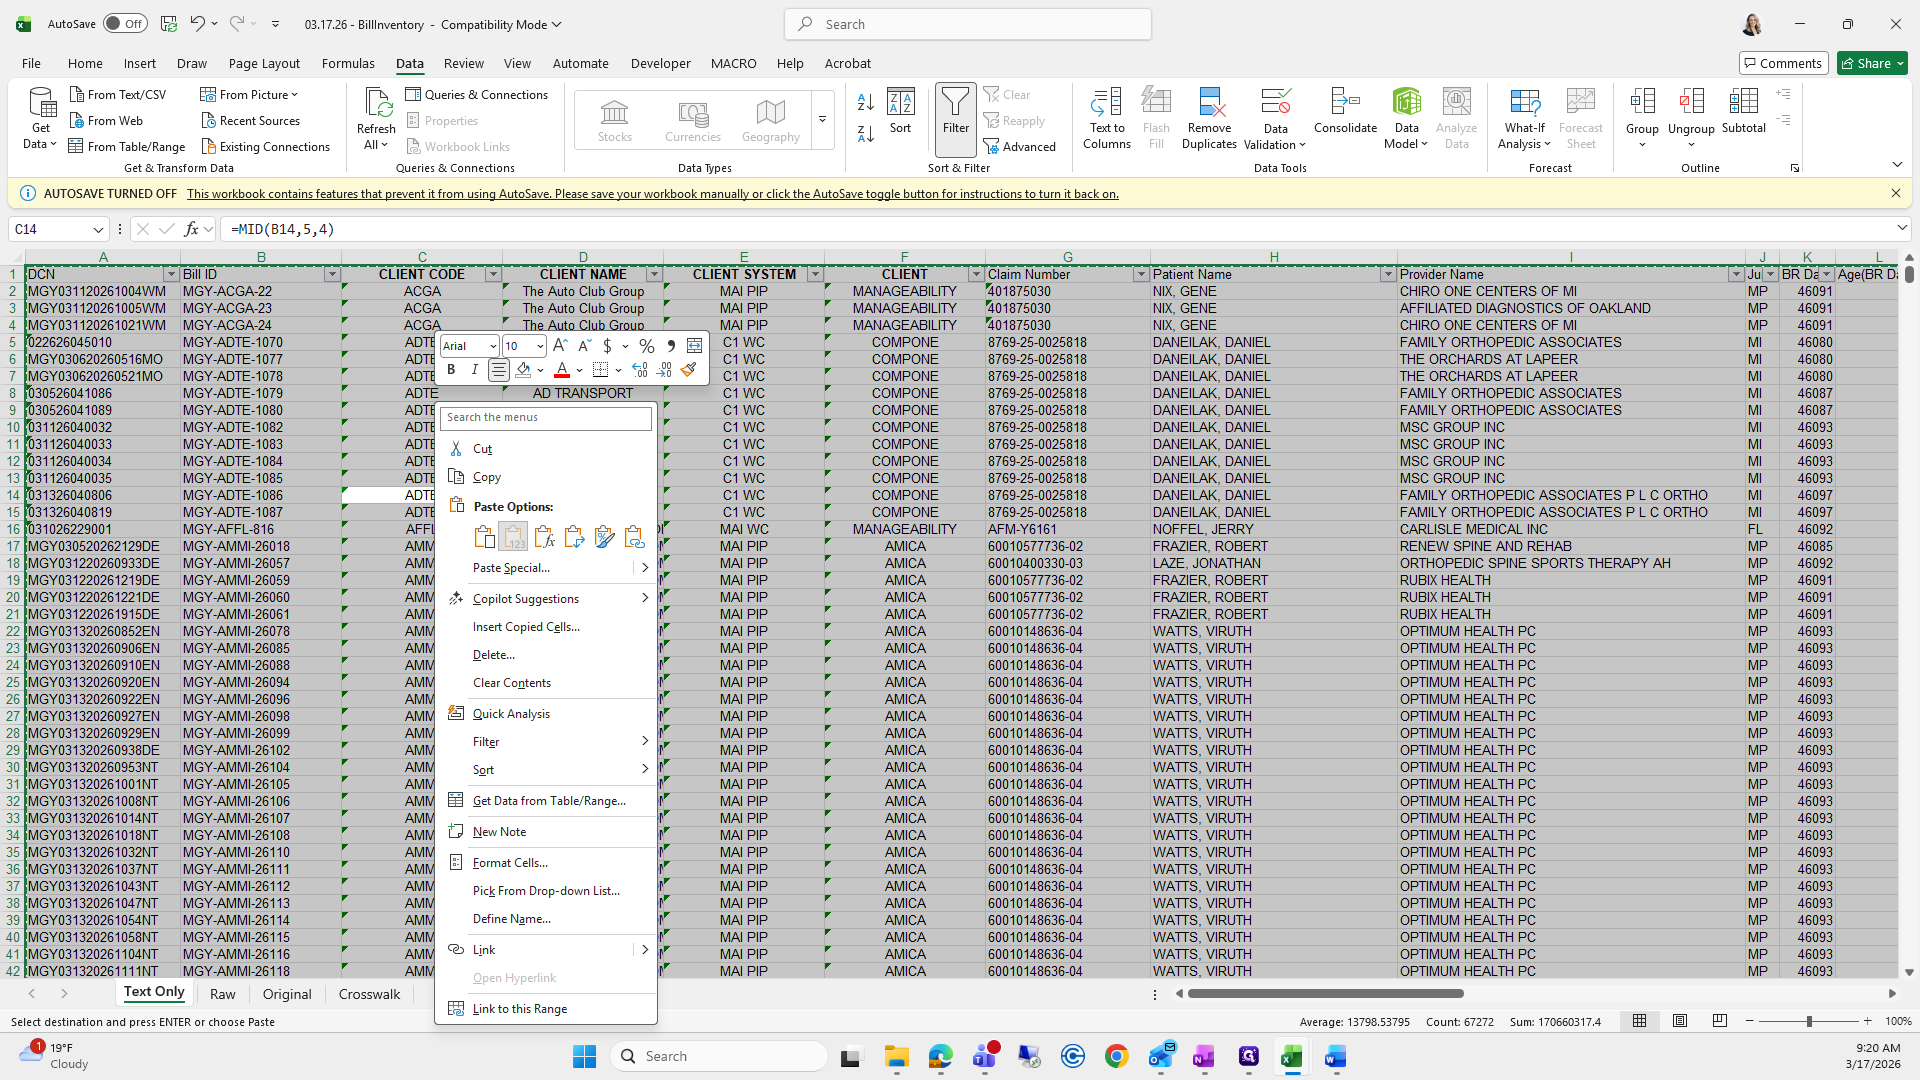Image resolution: width=1920 pixels, height=1080 pixels.
Task: Click the AutoSave warning message link
Action: 652,194
